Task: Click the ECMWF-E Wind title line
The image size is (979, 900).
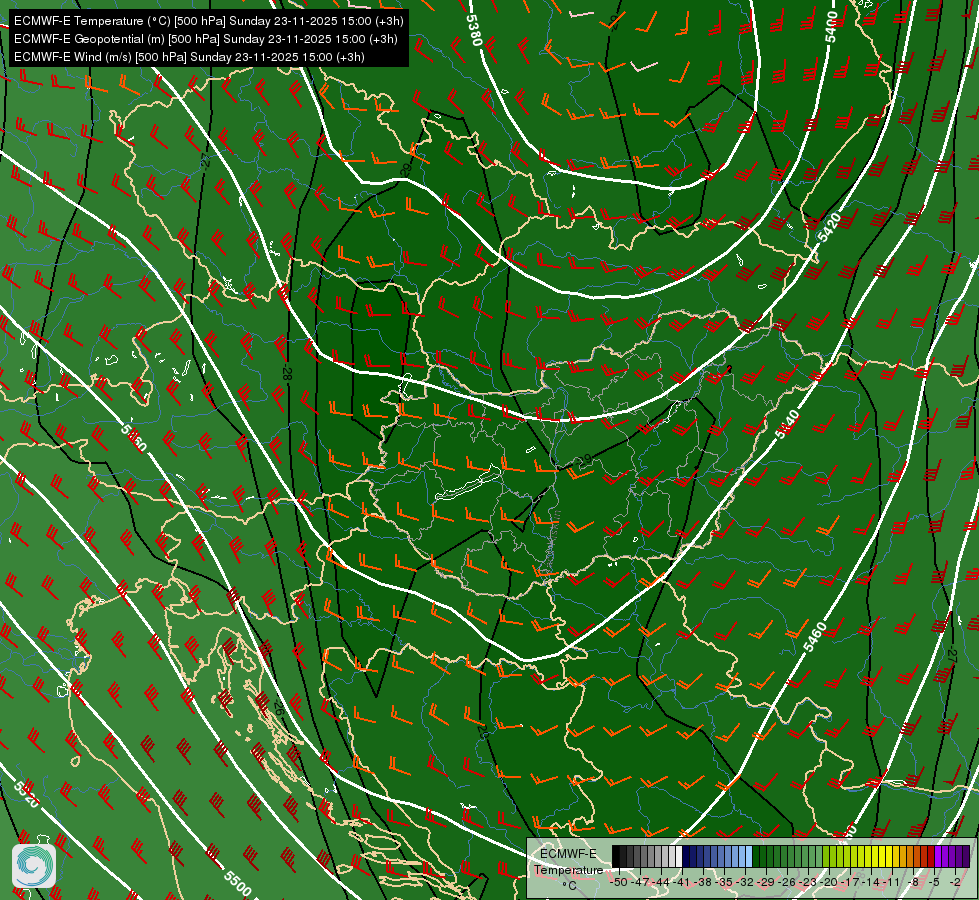Action: [x=189, y=57]
